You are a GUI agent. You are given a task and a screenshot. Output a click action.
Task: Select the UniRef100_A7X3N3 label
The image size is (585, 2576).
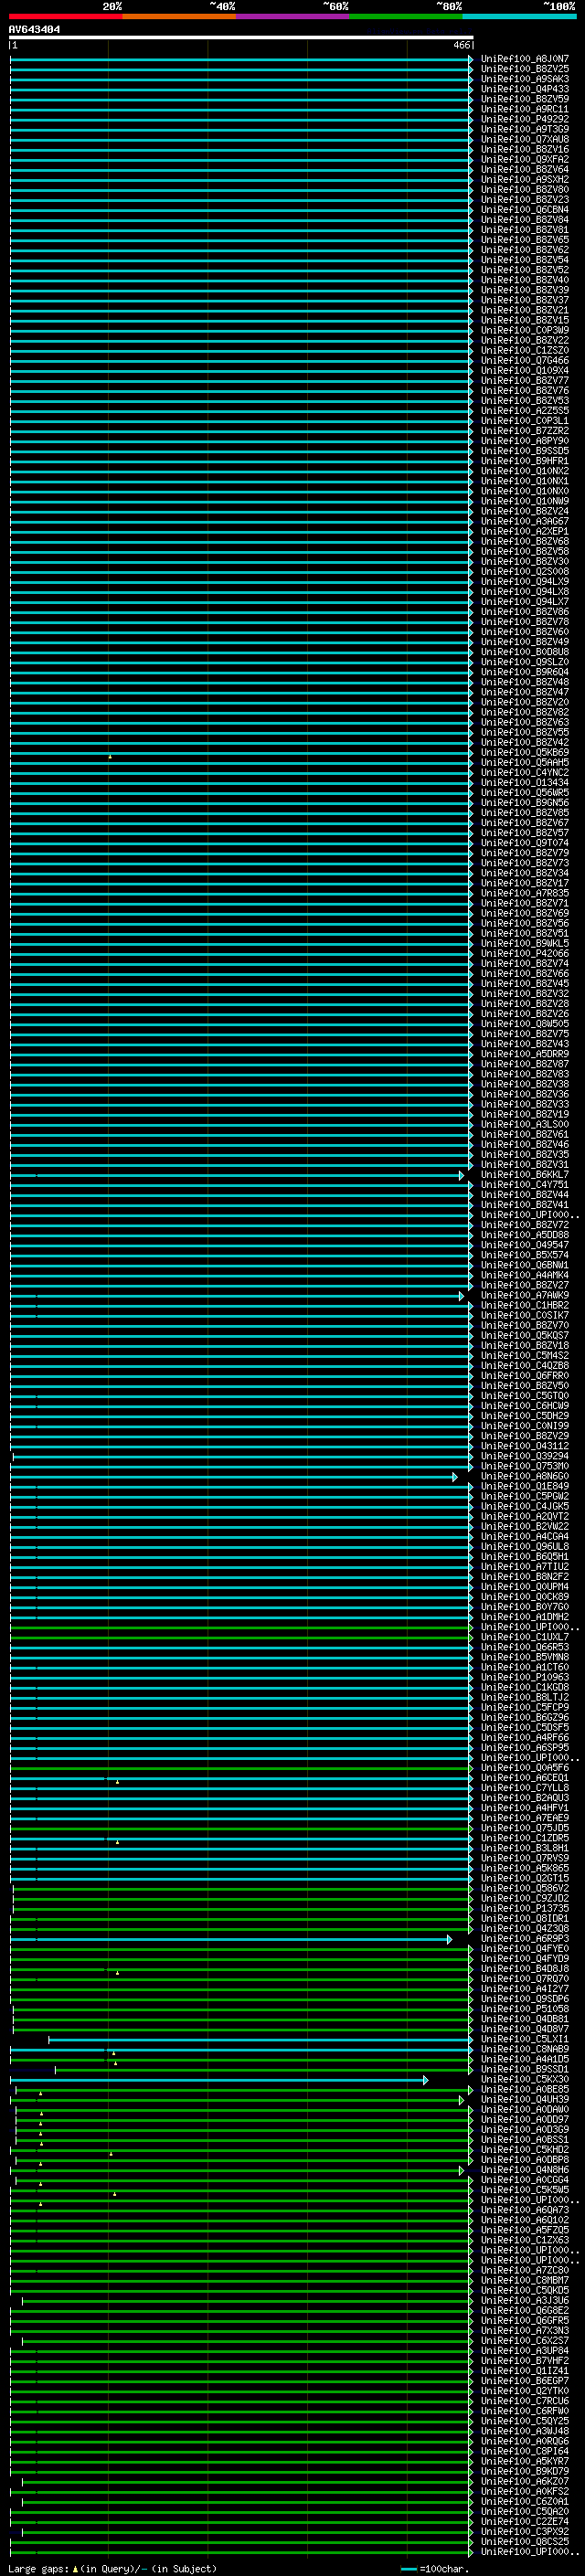point(525,2330)
